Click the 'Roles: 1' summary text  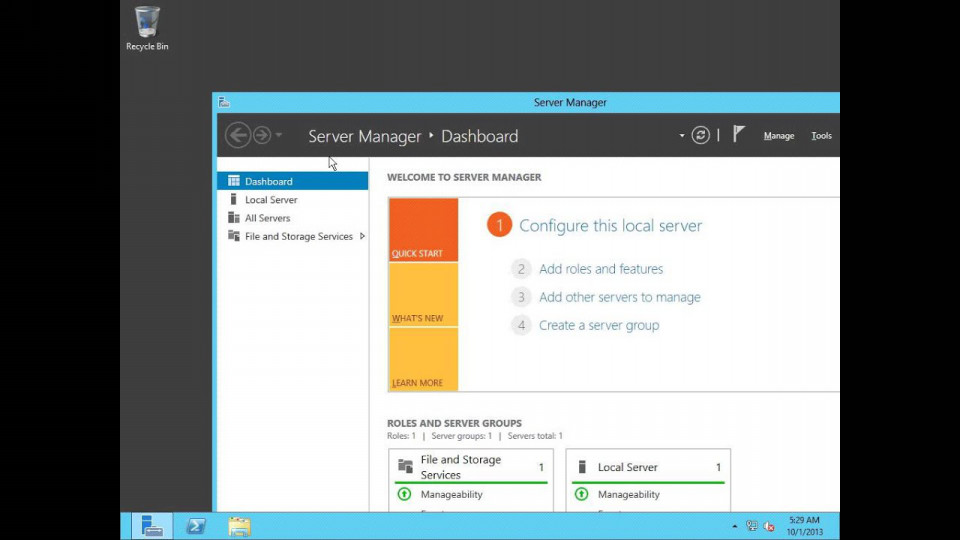(401, 436)
